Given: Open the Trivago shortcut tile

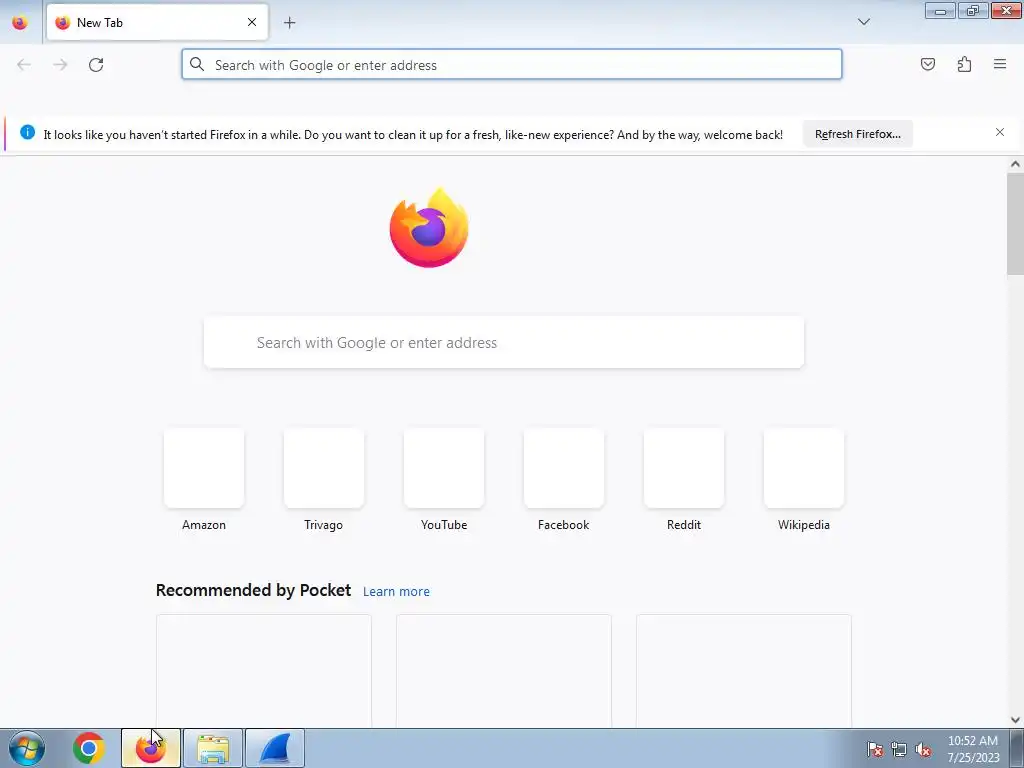Looking at the screenshot, I should (323, 481).
